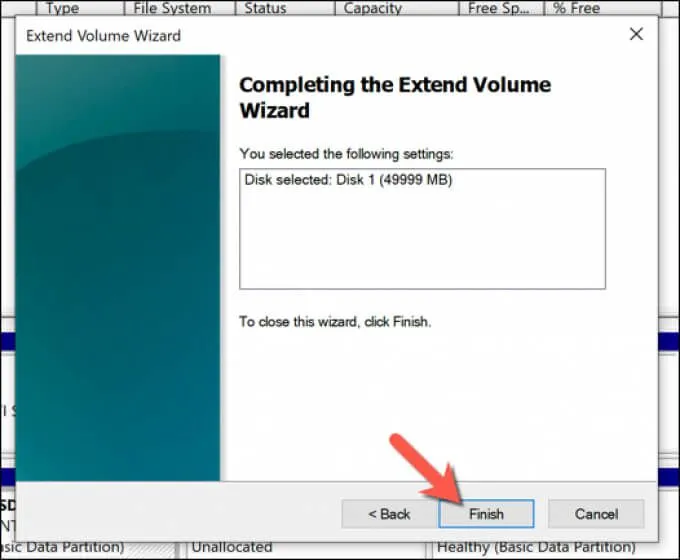This screenshot has height=560, width=680.
Task: Click the Capacity column header
Action: (379, 8)
